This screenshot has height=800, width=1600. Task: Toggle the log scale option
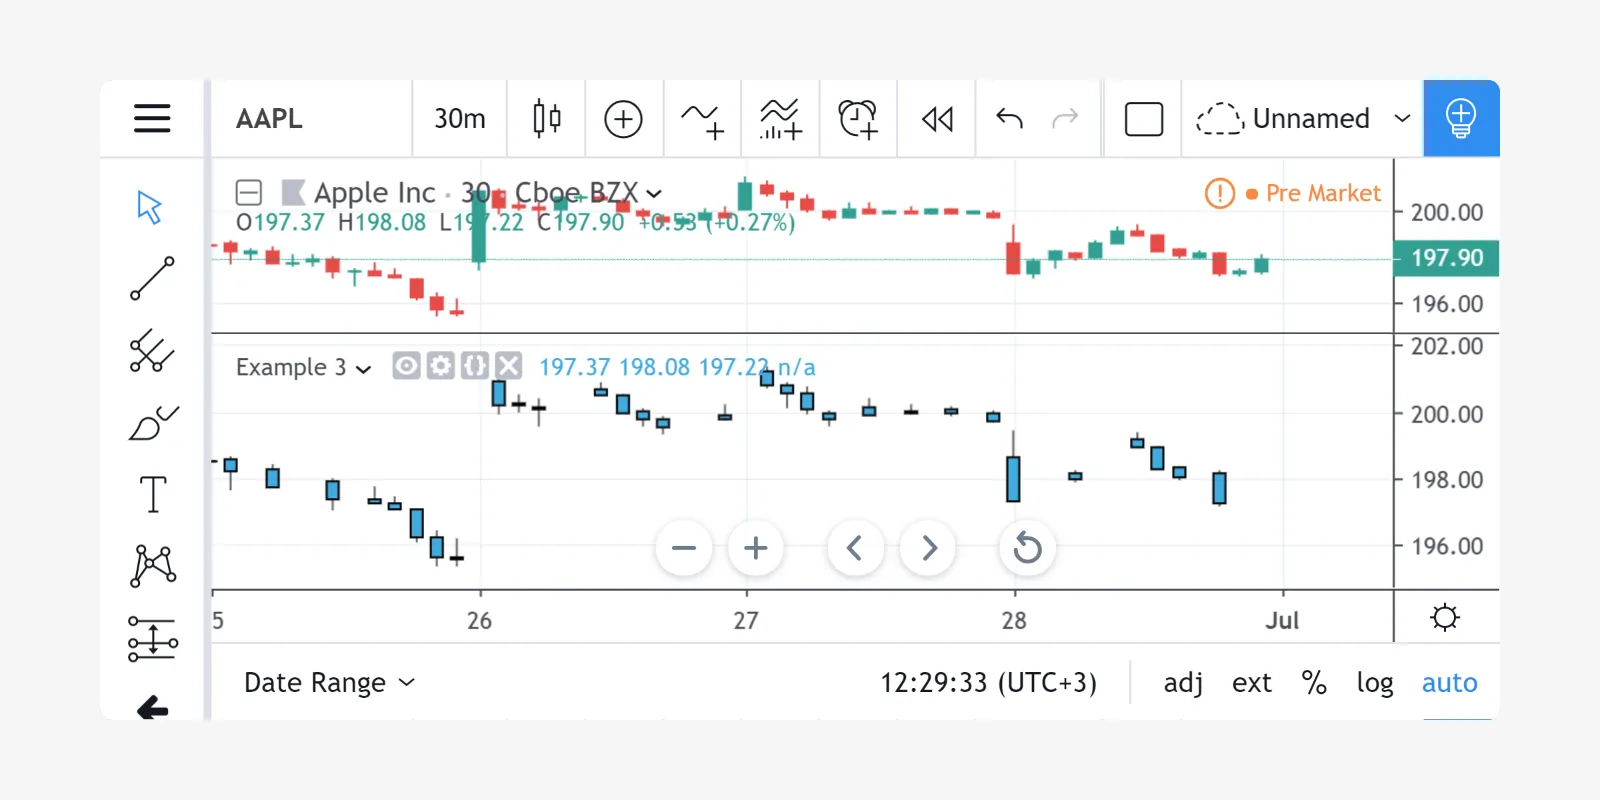tap(1374, 682)
